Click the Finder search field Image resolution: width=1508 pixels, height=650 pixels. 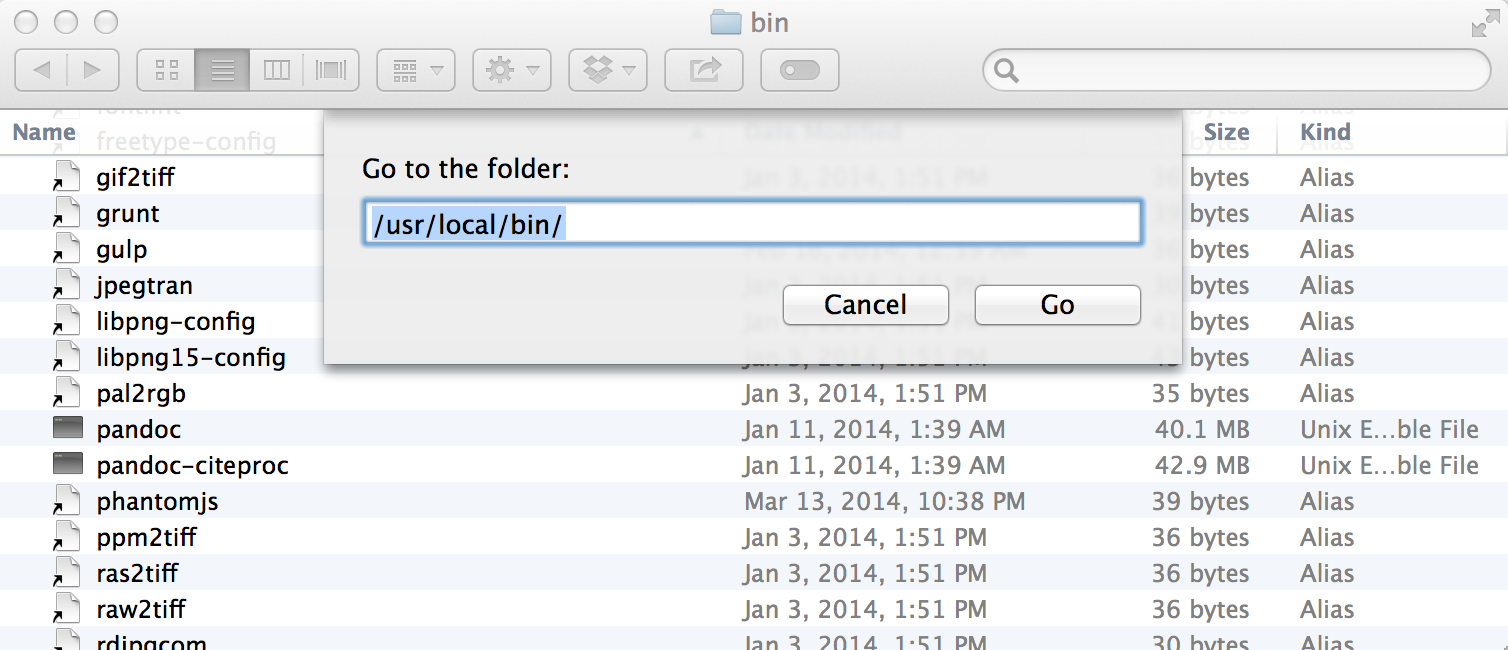[x=1238, y=70]
